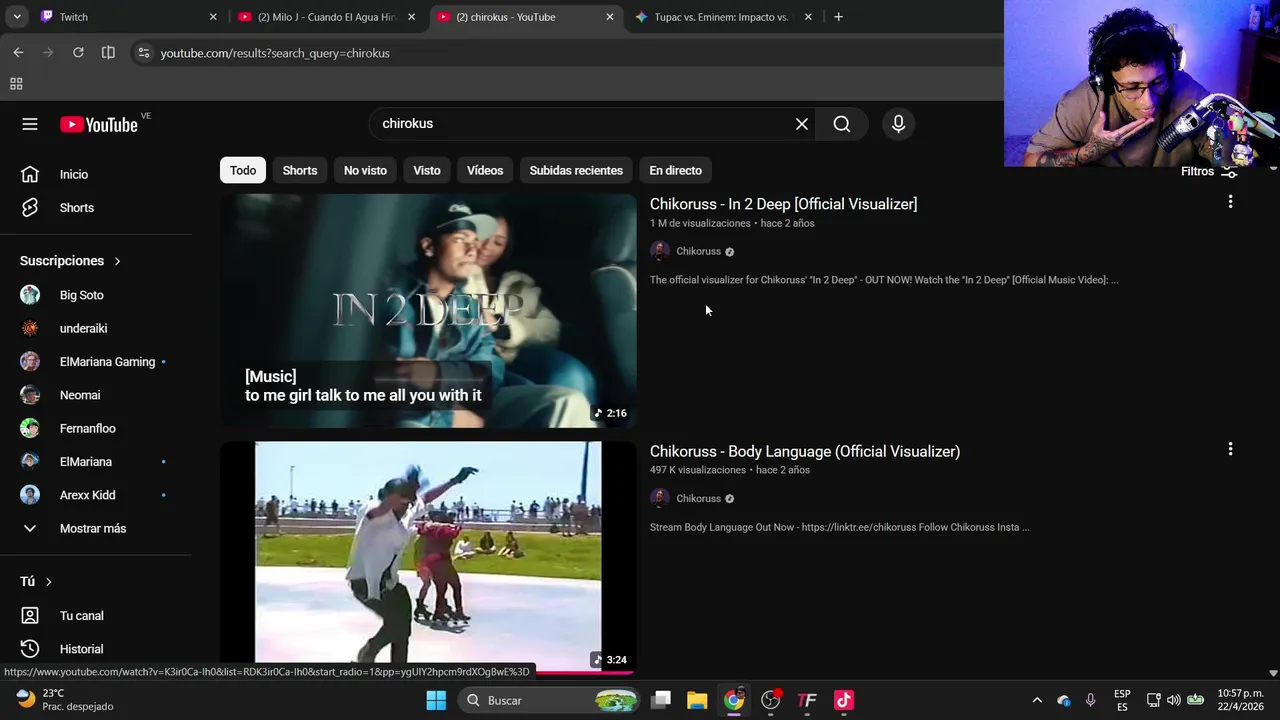Play the Body Language skating thumbnail
The image size is (1280, 720).
click(x=428, y=557)
